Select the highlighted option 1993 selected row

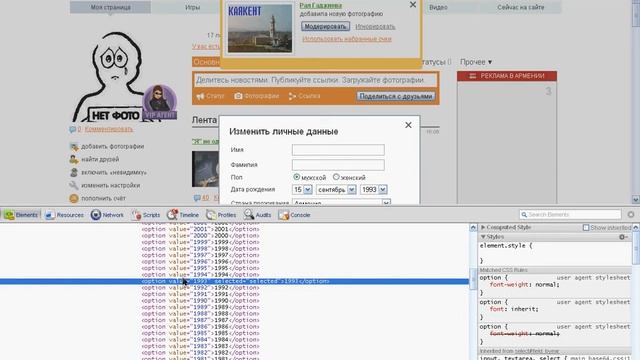(234, 281)
